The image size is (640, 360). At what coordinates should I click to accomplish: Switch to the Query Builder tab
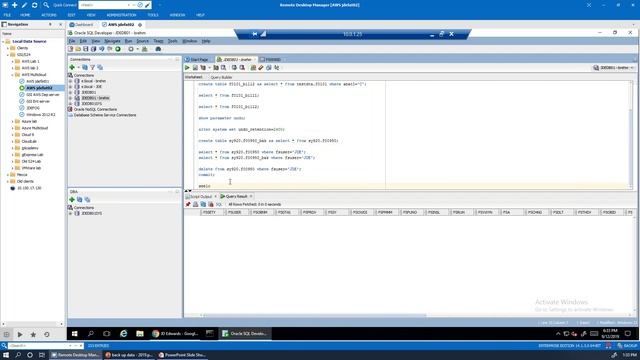(x=221, y=77)
